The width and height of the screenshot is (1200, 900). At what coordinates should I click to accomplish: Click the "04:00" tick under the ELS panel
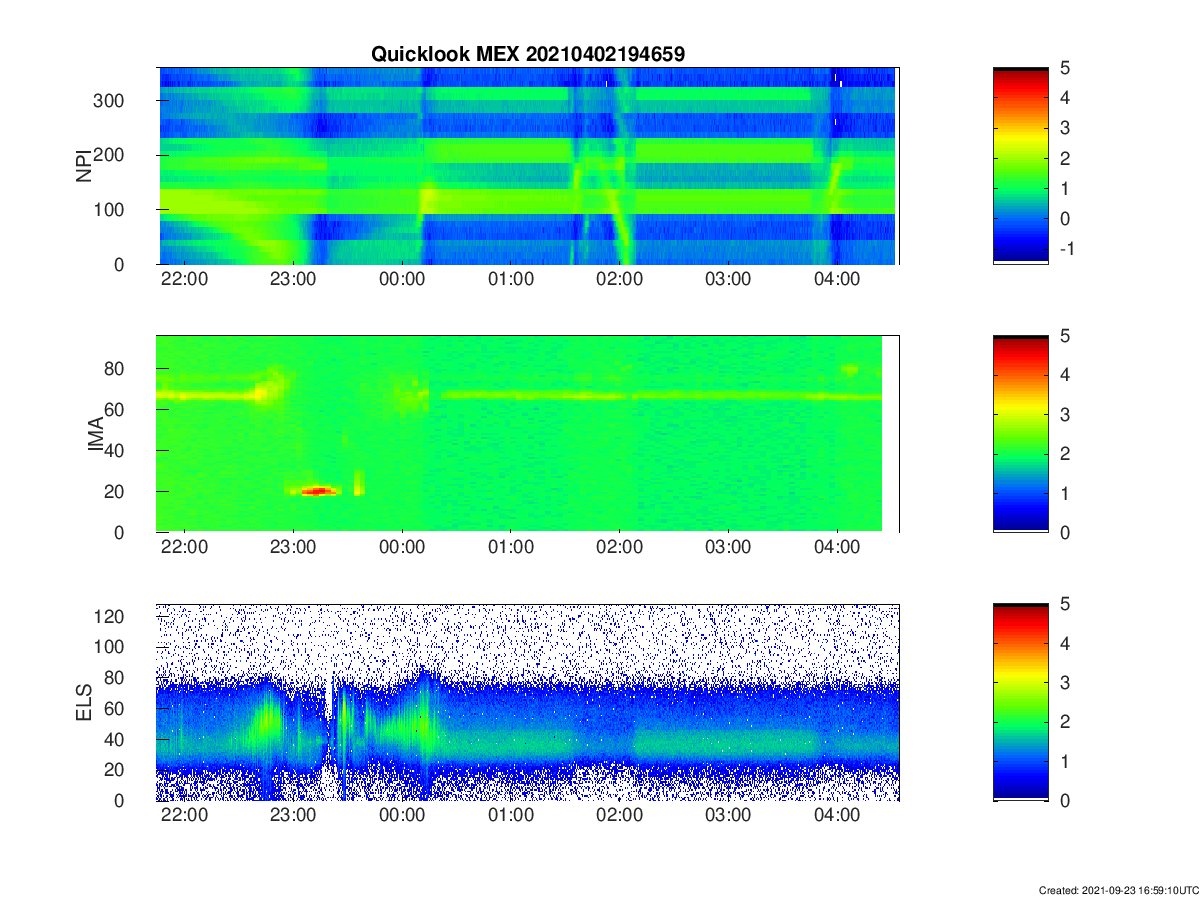point(837,815)
